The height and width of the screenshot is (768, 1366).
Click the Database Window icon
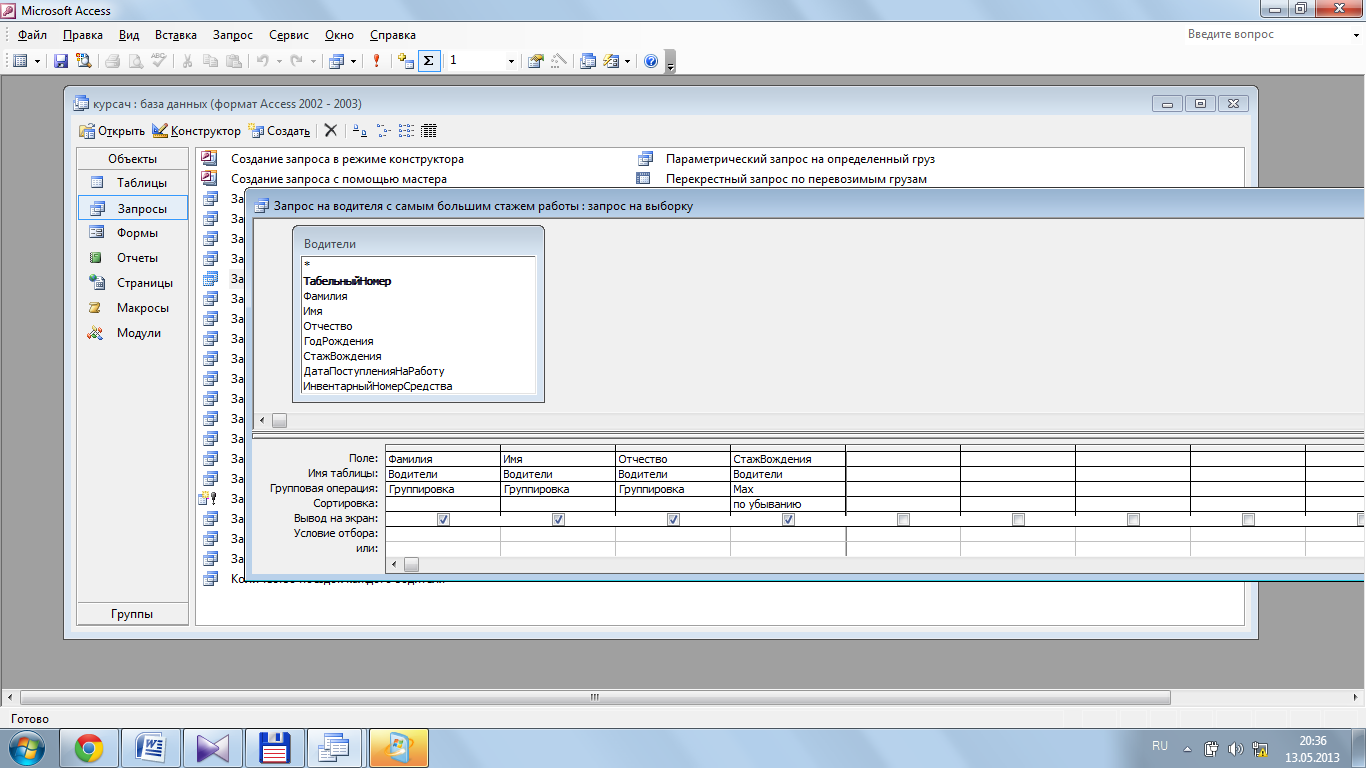pos(588,61)
